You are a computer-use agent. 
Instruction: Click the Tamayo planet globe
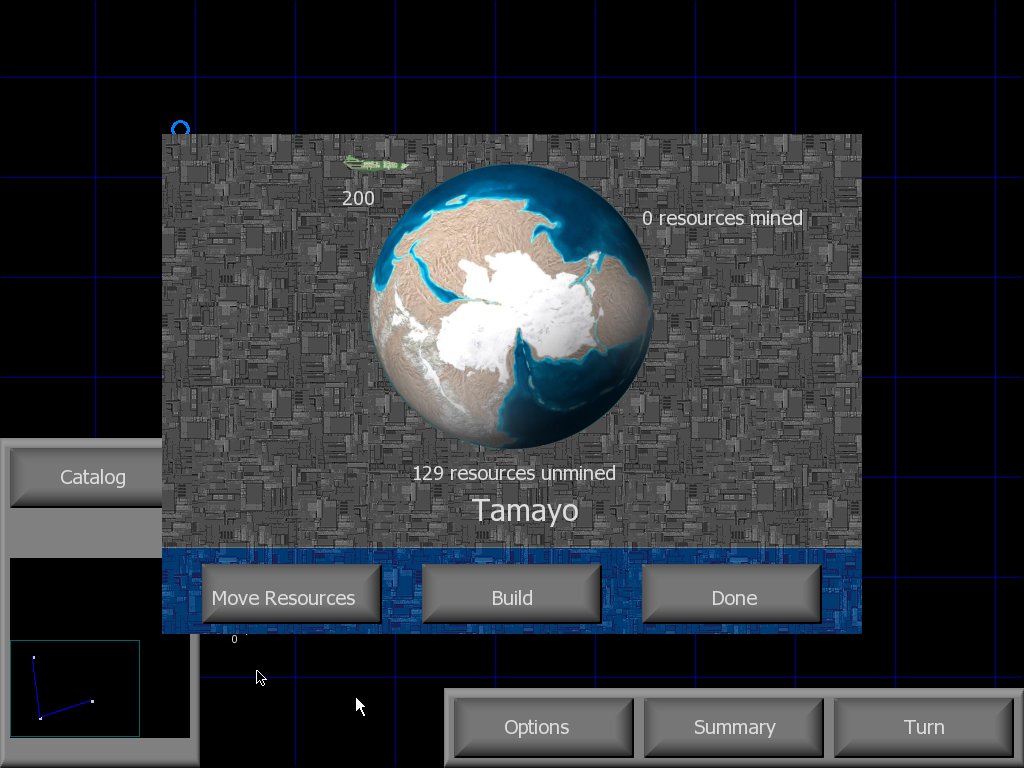pyautogui.click(x=511, y=306)
